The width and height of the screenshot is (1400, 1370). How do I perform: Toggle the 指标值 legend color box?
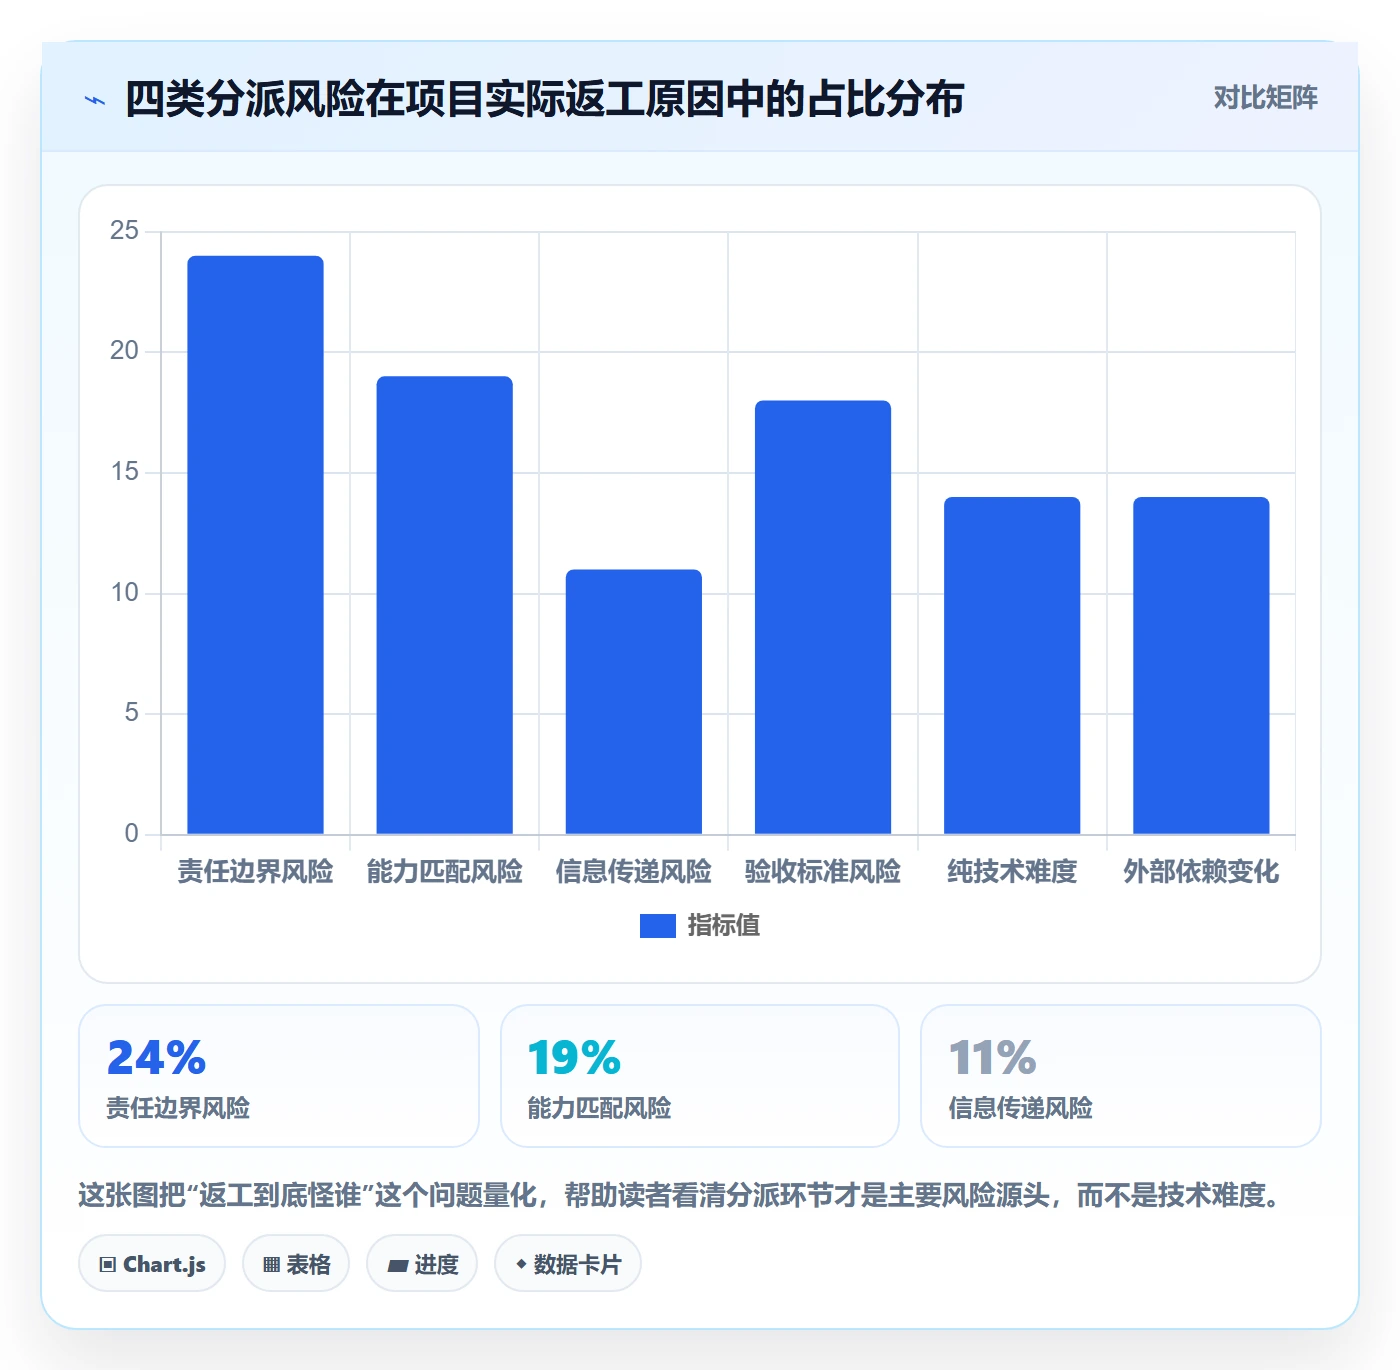coord(658,926)
